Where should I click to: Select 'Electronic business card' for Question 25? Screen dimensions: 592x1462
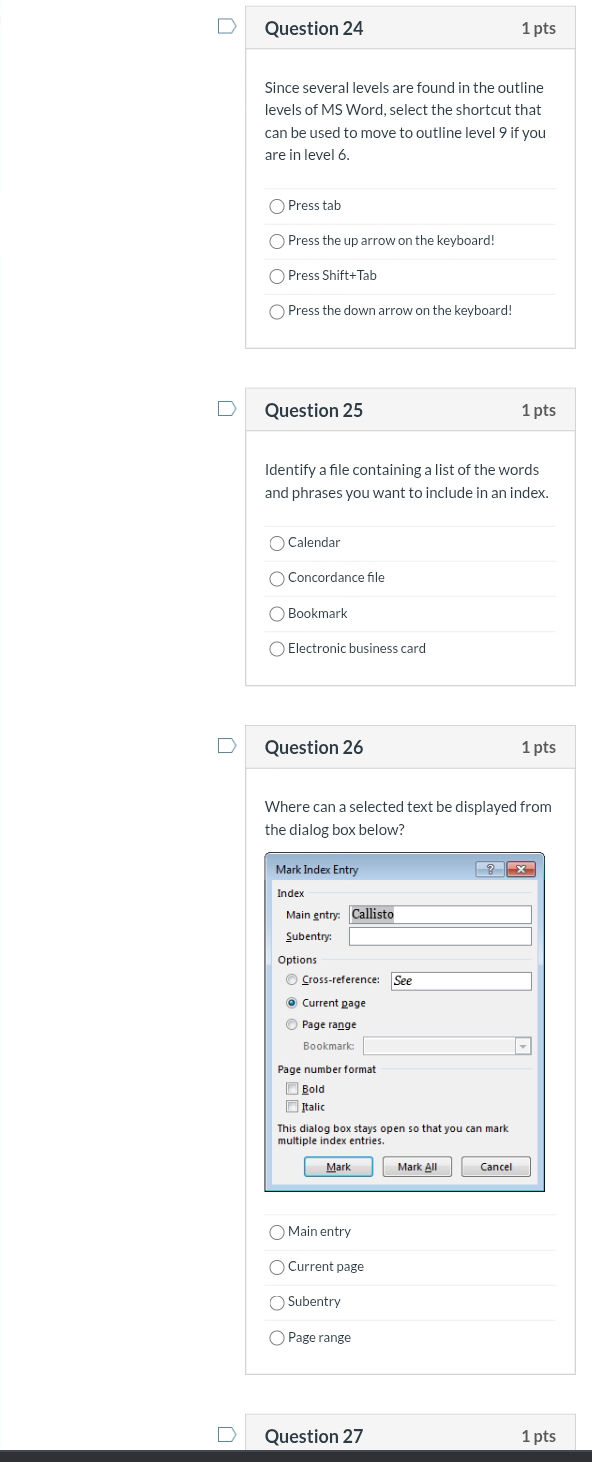tap(277, 649)
